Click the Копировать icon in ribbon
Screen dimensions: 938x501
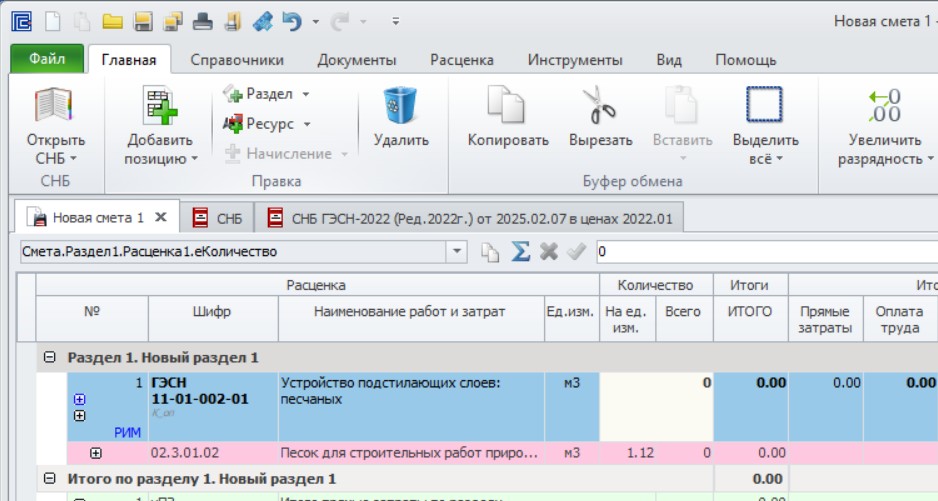(506, 105)
